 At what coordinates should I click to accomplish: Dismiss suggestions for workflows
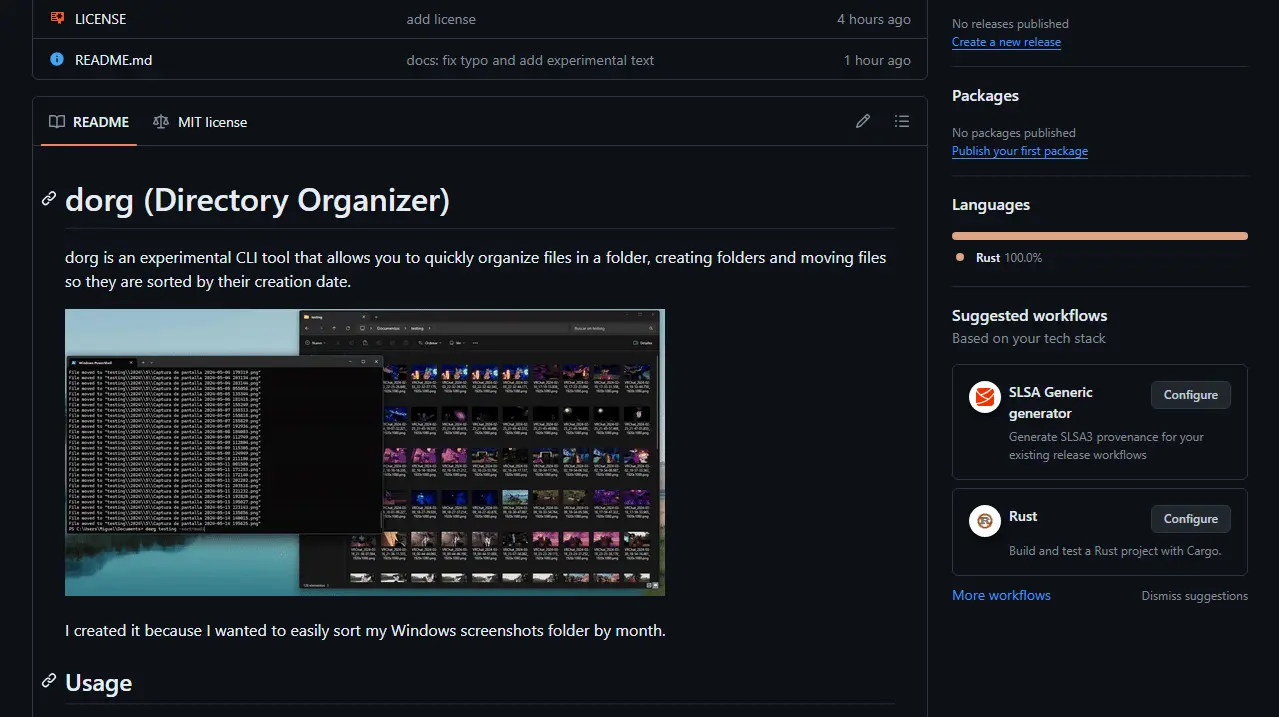(x=1194, y=596)
